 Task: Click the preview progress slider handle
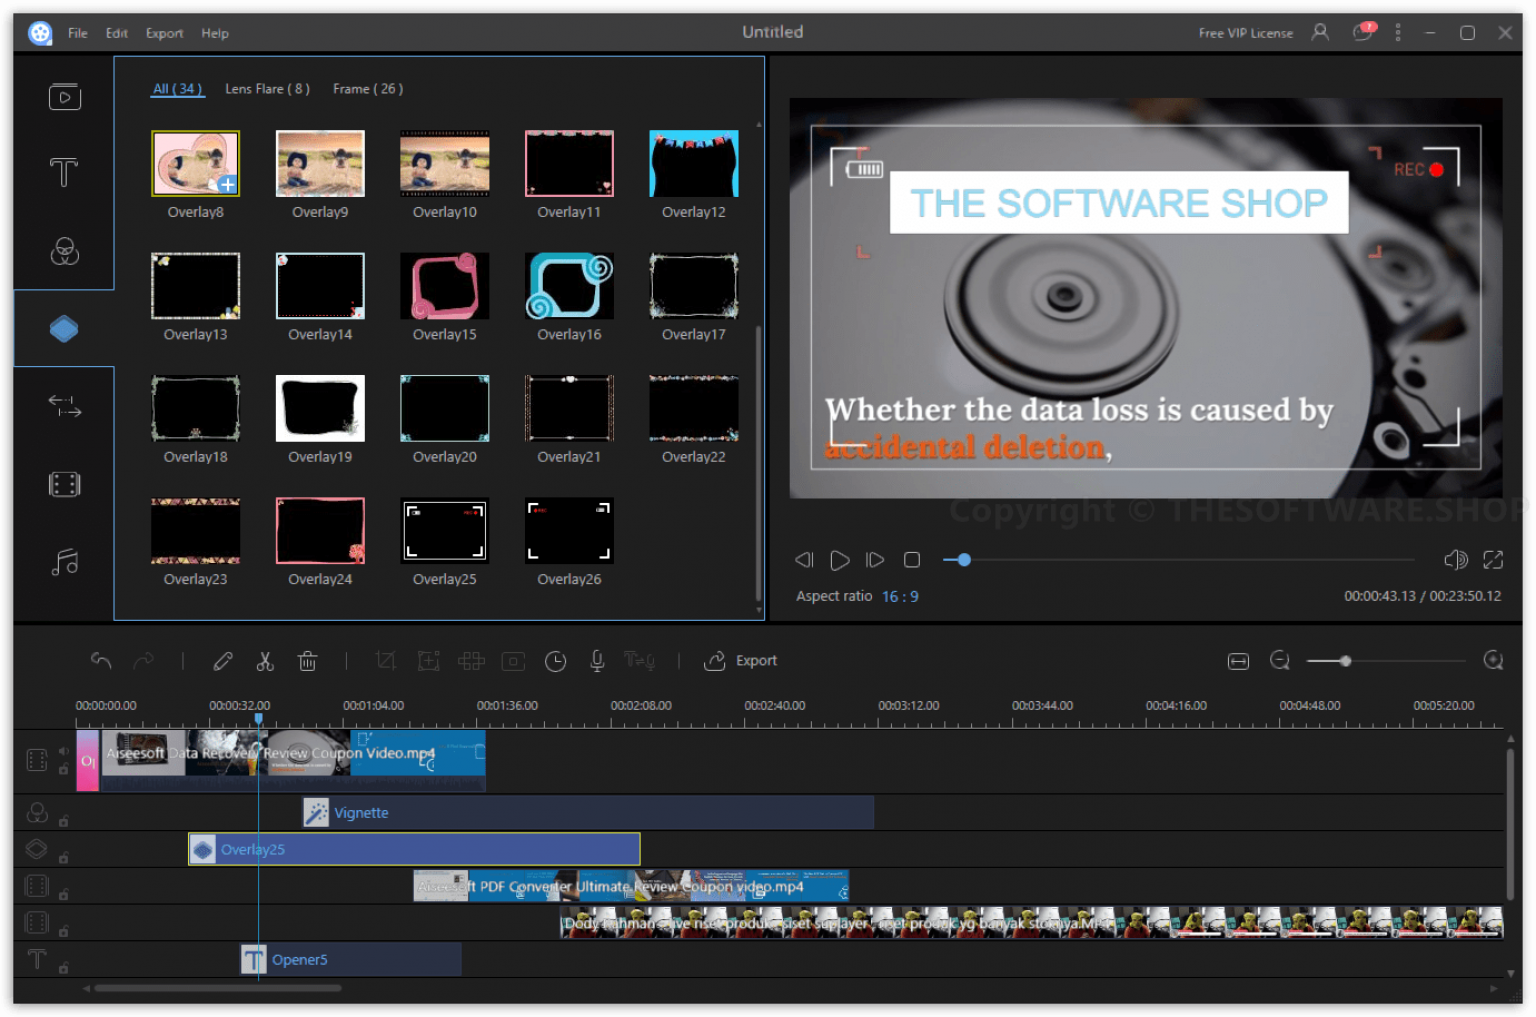(x=964, y=560)
